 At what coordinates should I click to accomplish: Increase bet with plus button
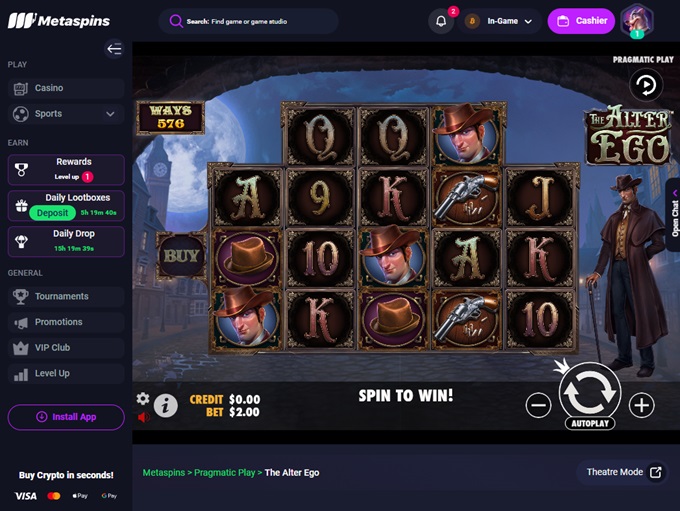(641, 406)
